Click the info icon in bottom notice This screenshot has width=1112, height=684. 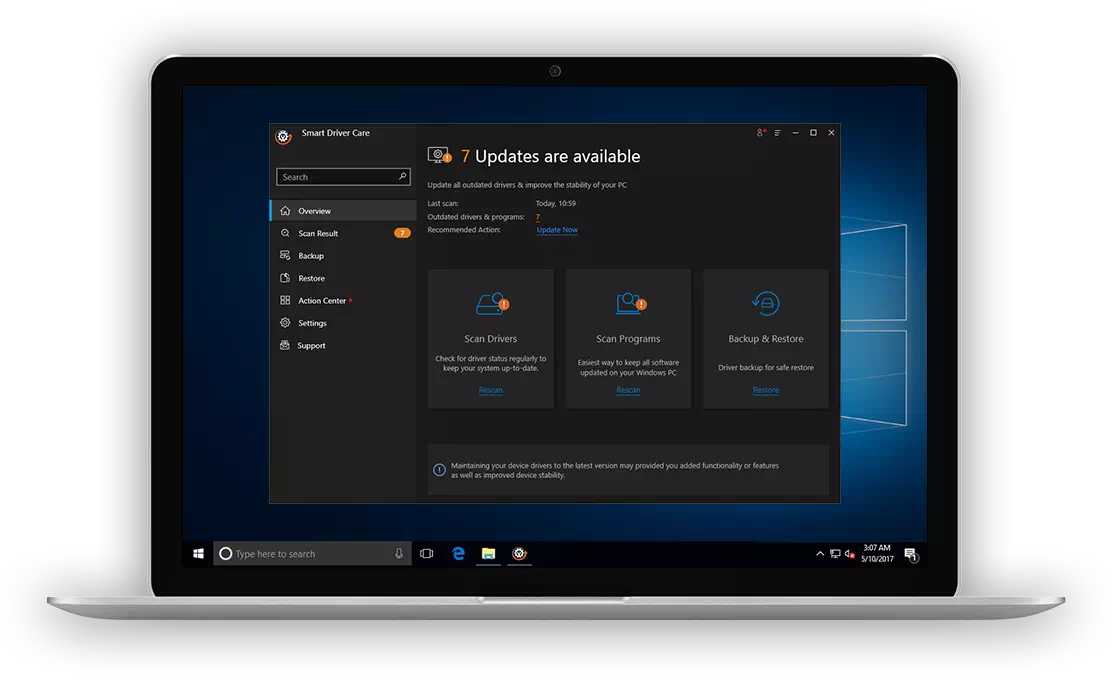click(x=439, y=470)
